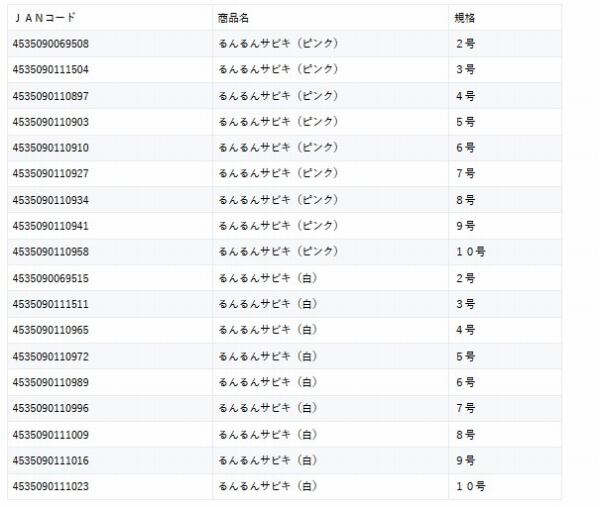Click product name in row 4535090111016
The width and height of the screenshot is (600, 507).
(x=268, y=461)
